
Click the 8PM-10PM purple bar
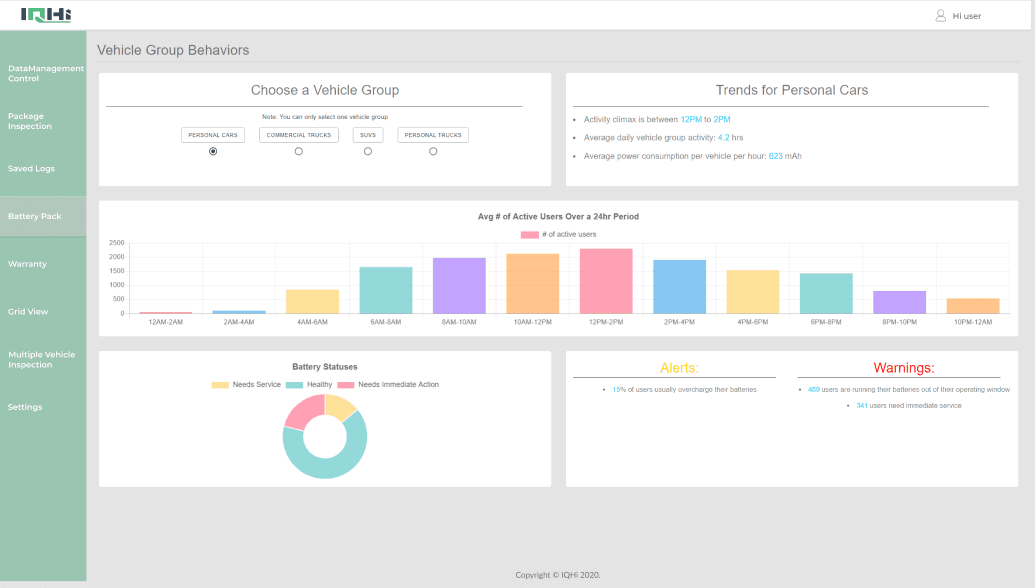(x=900, y=302)
